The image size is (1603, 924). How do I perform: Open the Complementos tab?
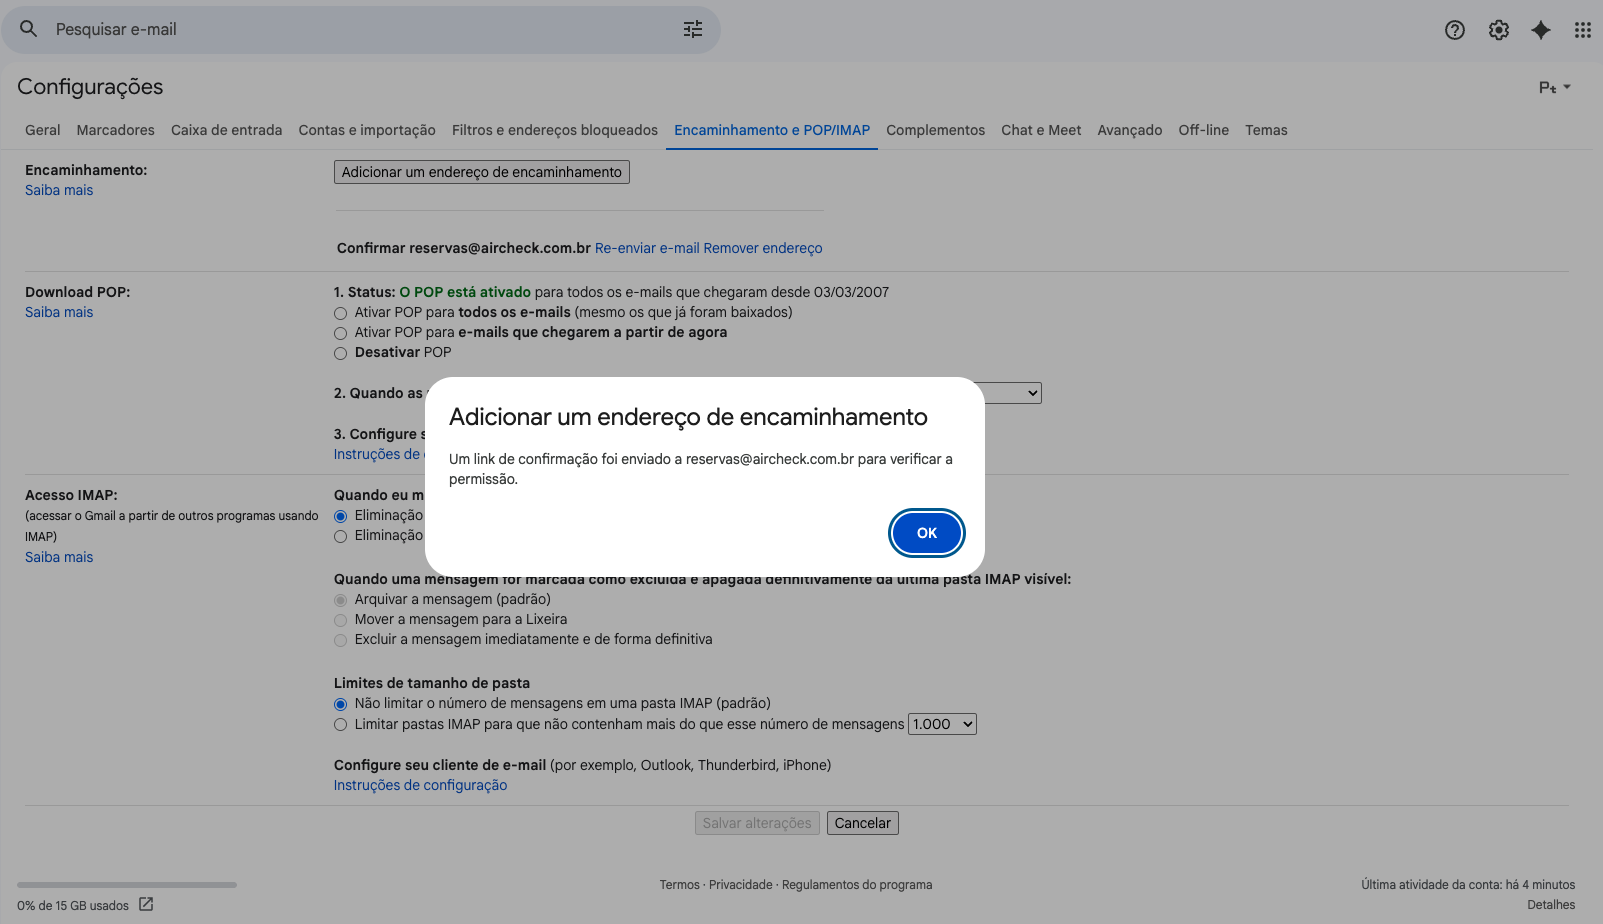coord(935,130)
